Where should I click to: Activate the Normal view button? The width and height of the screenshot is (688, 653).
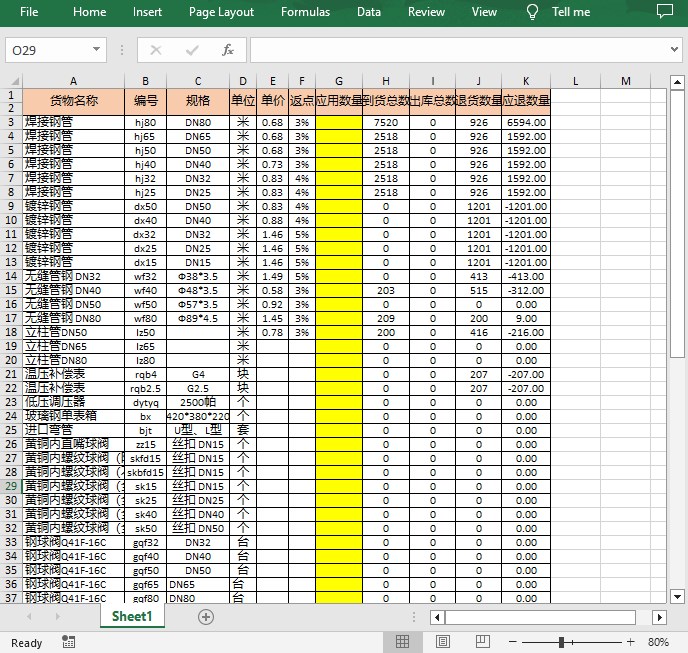pos(402,642)
